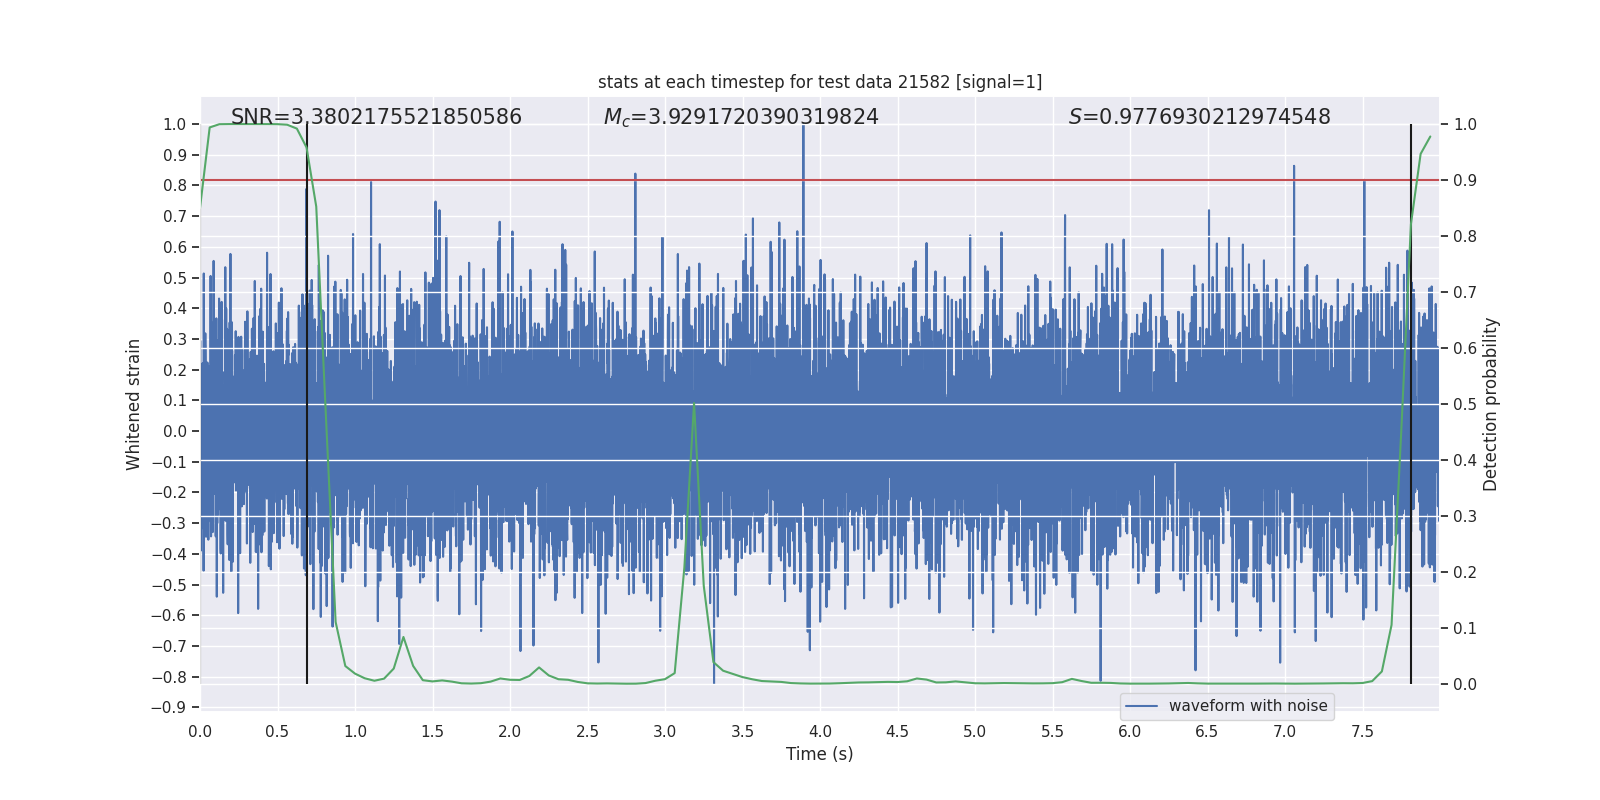Click the 1.0 tick on the left strain axis

(174, 124)
